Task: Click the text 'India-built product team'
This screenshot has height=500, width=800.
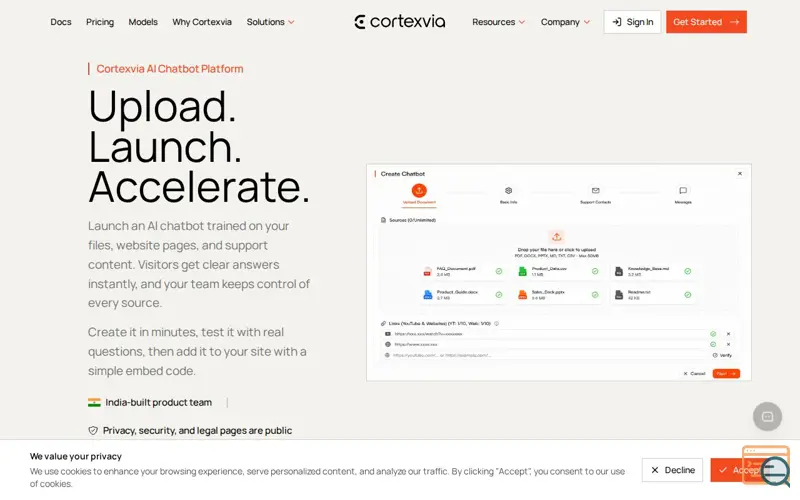Action: [x=159, y=403]
